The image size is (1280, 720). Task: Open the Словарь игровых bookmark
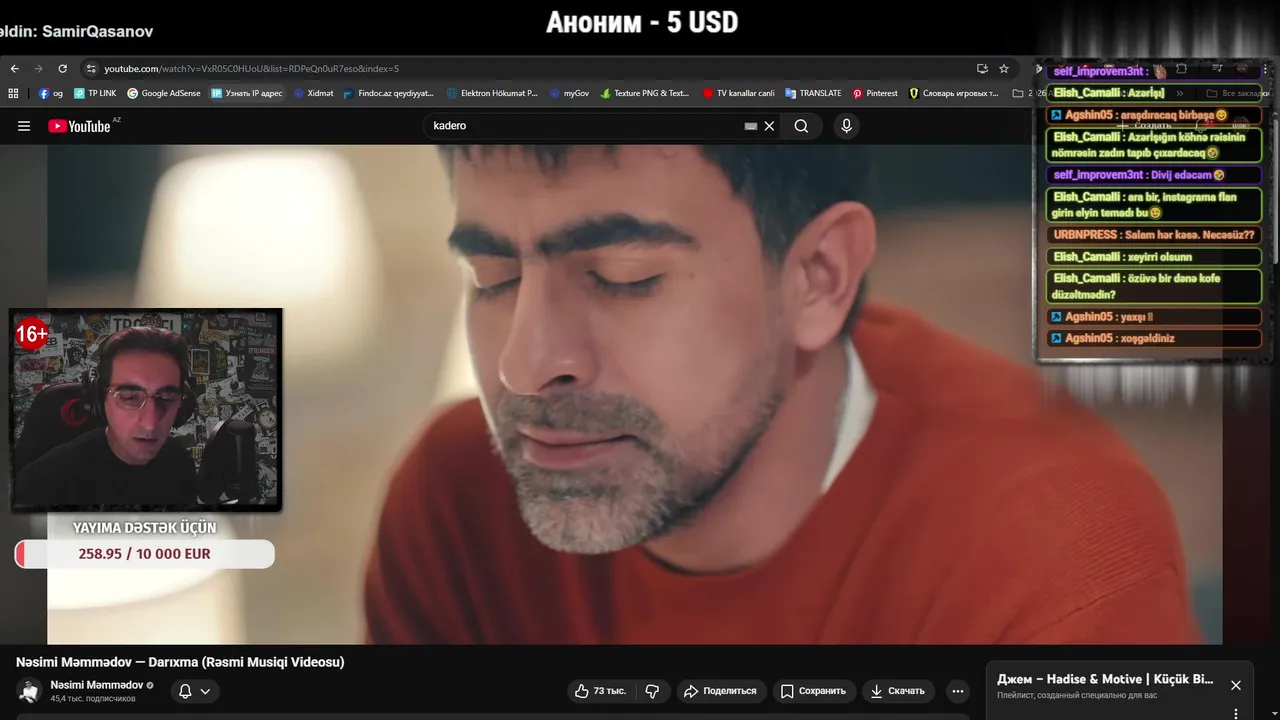point(954,93)
